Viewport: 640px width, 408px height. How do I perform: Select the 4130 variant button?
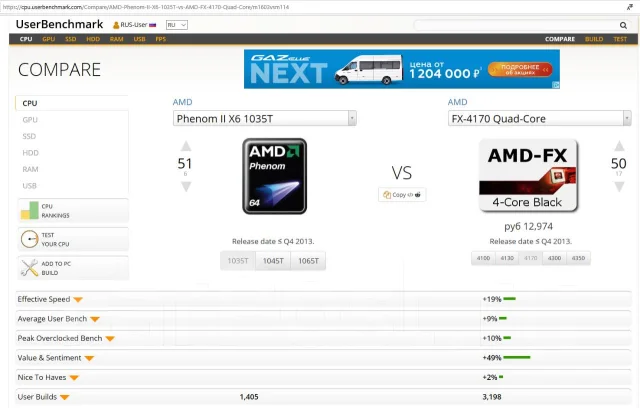507,258
